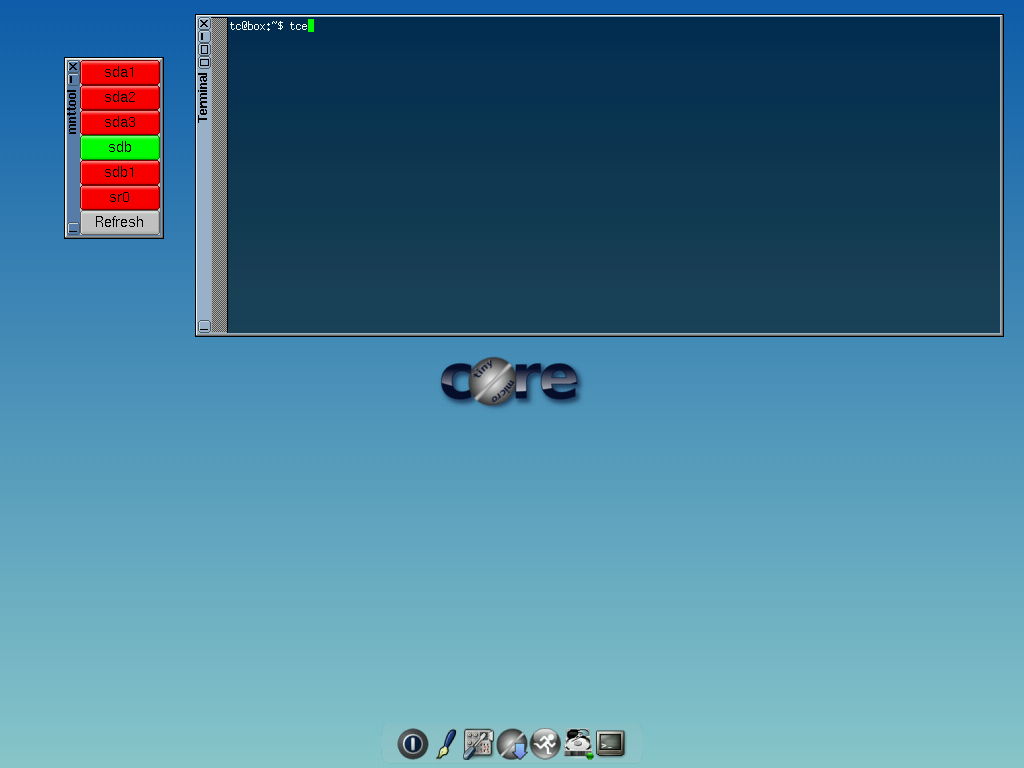The image size is (1024, 768).
Task: Toggle mount for sda3 partition
Action: (x=120, y=123)
